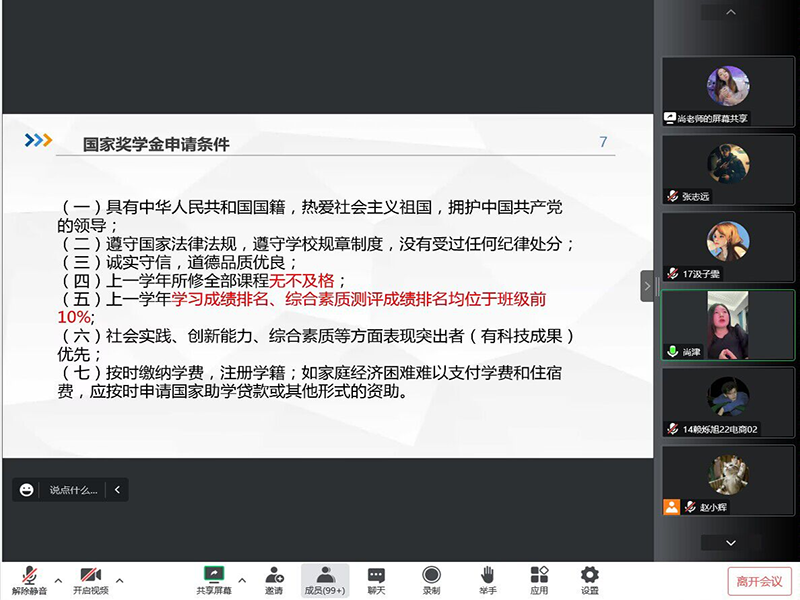Open the chat (聊天) panel
The width and height of the screenshot is (800, 600).
376,579
